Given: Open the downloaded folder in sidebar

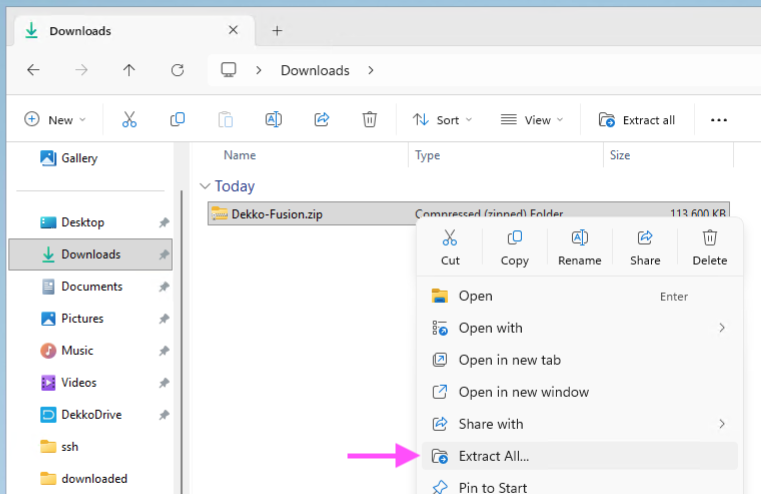Looking at the screenshot, I should [x=90, y=478].
